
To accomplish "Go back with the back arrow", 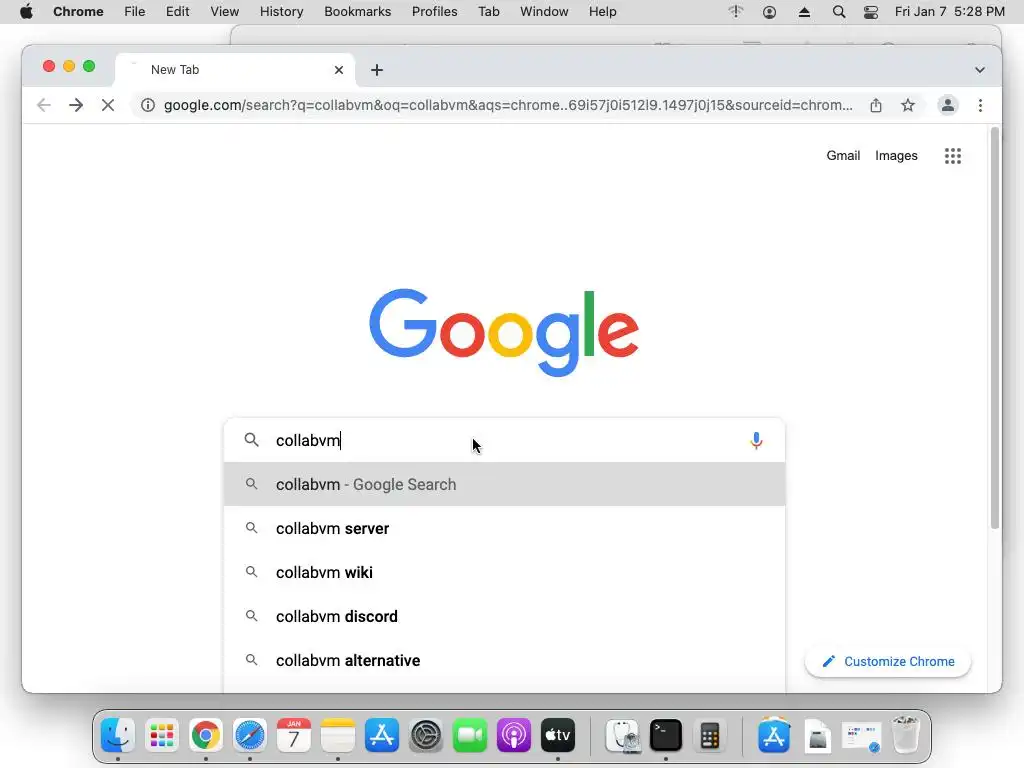I will coord(44,105).
